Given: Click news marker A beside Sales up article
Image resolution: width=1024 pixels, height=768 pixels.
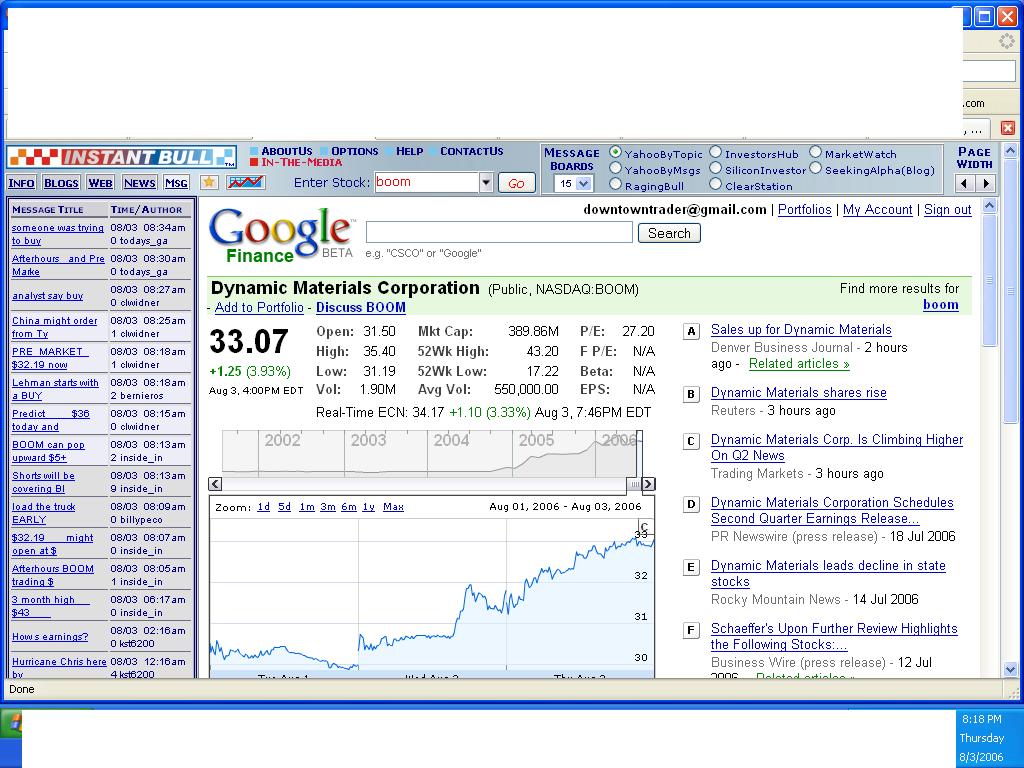Looking at the screenshot, I should point(691,331).
